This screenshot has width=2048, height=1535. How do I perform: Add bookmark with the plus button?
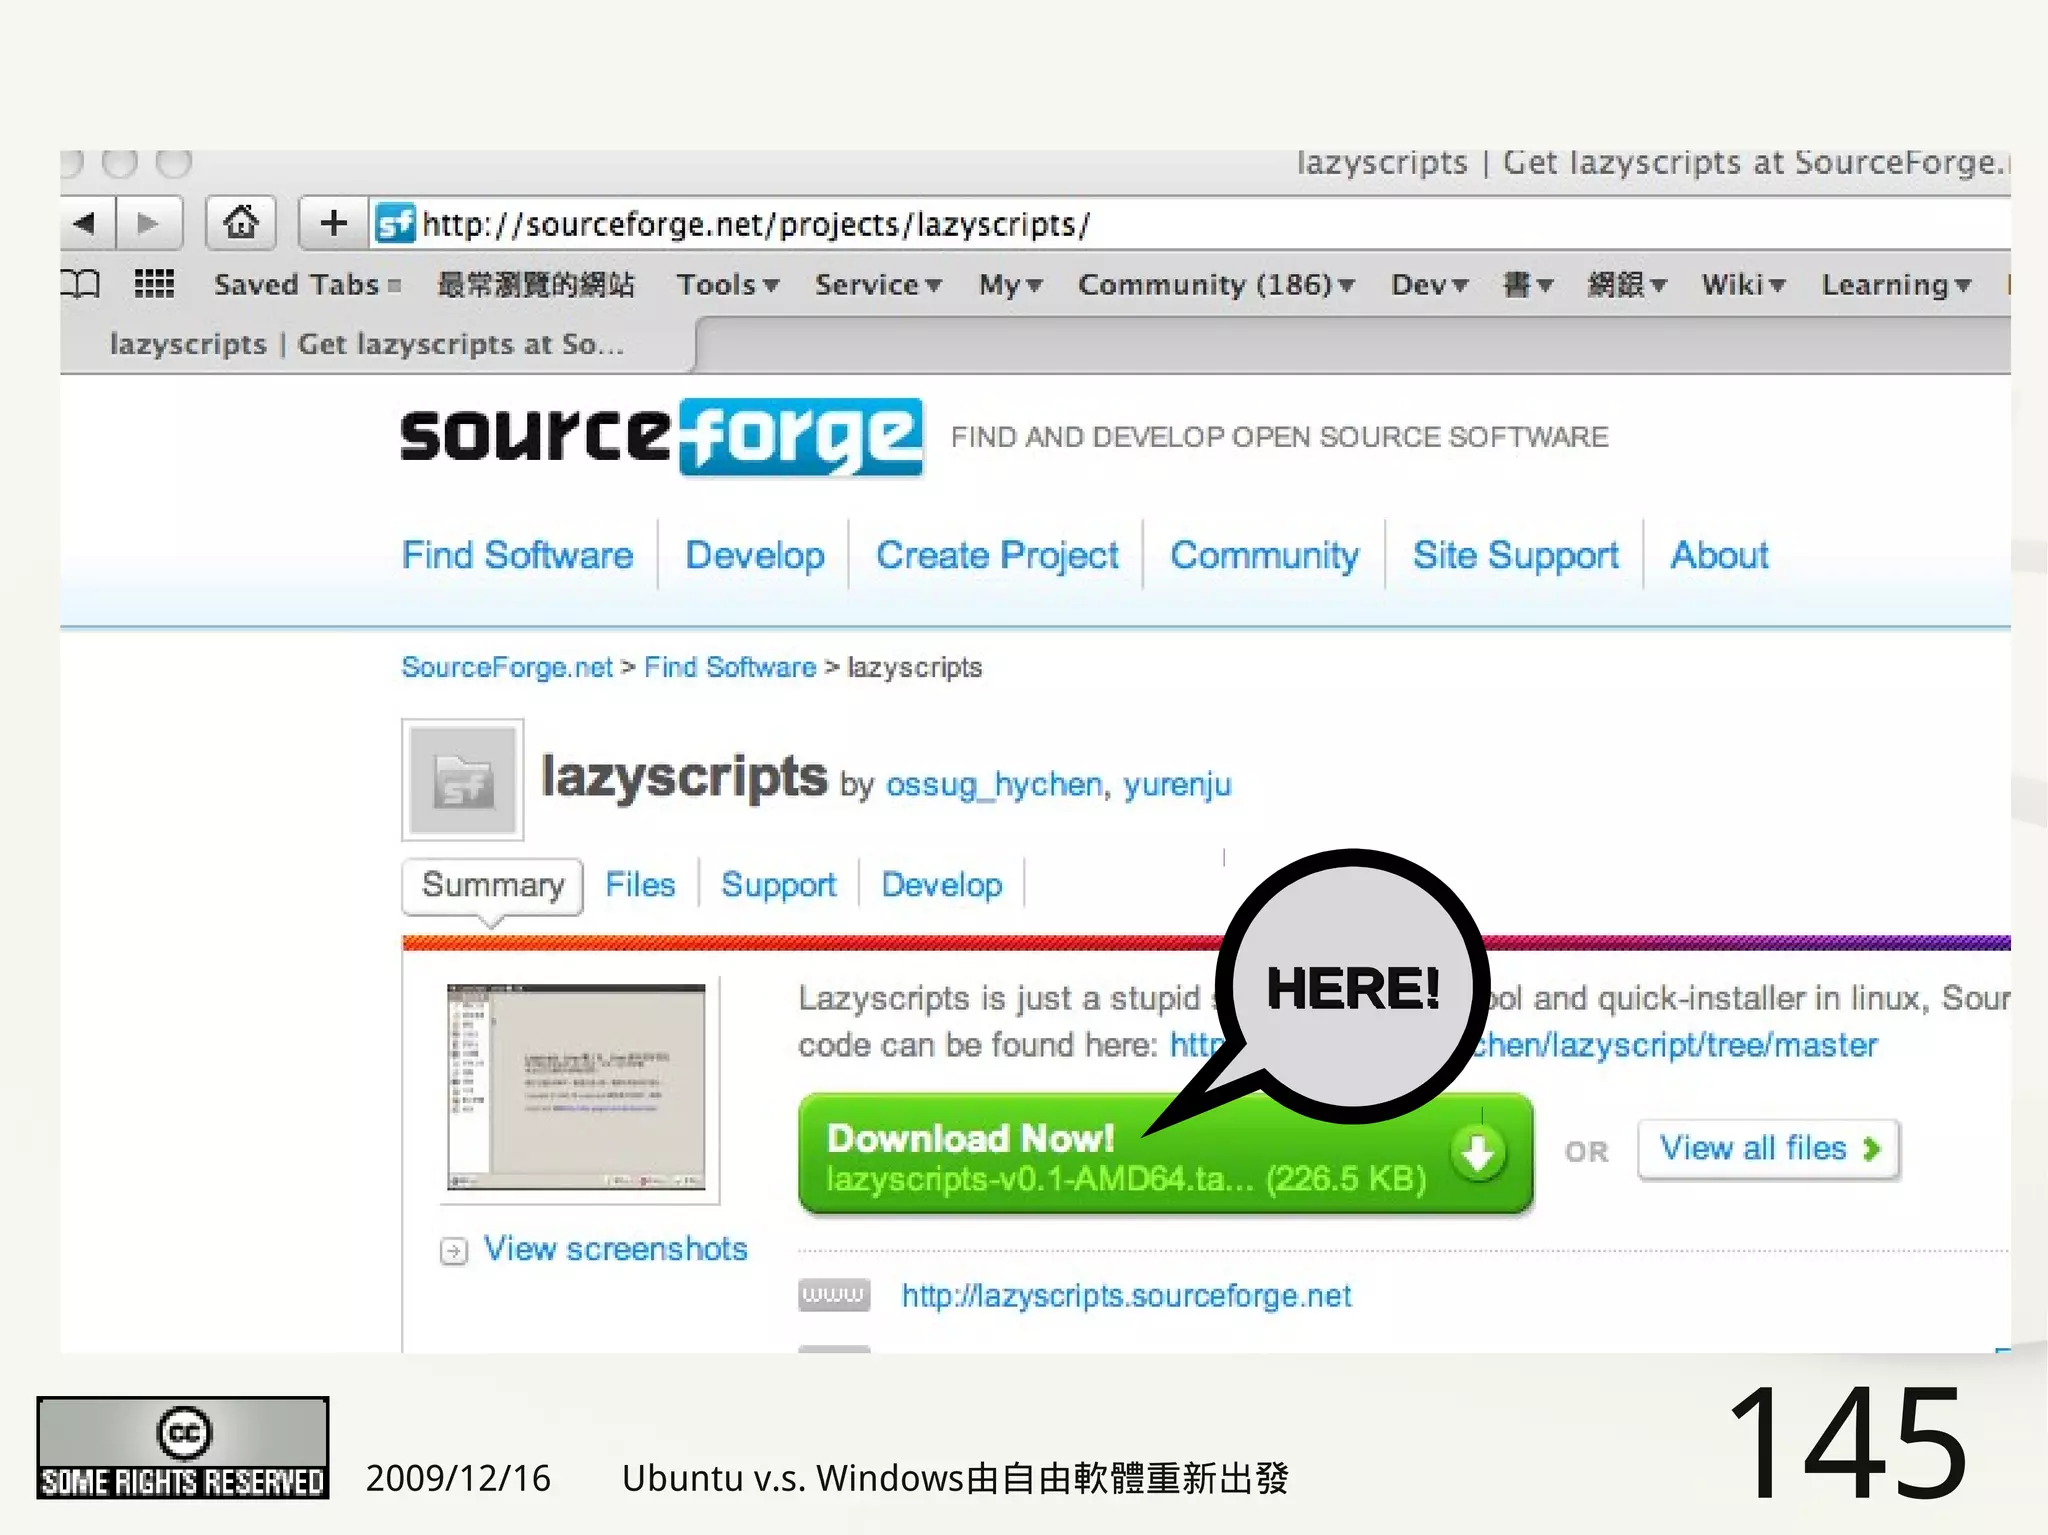click(334, 222)
